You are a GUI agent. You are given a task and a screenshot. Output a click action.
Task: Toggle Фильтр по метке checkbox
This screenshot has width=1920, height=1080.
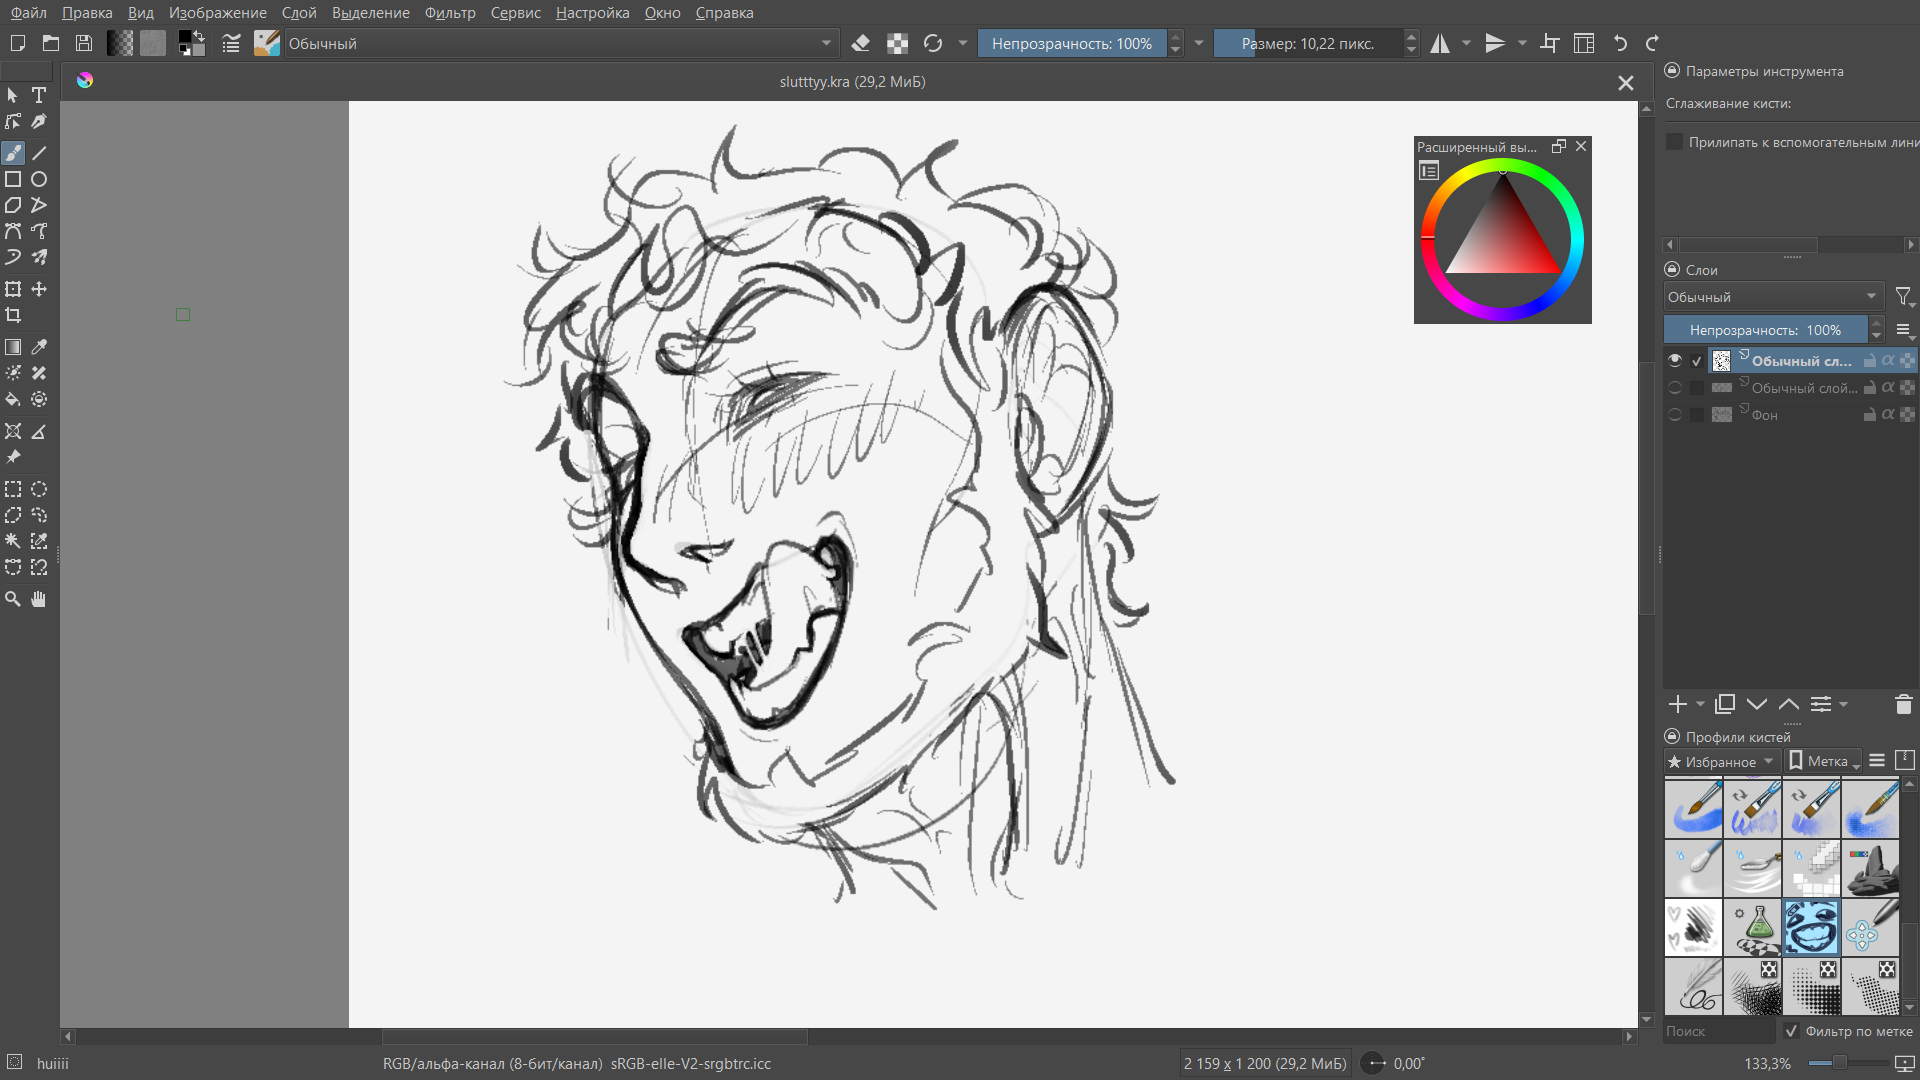click(x=1791, y=1031)
